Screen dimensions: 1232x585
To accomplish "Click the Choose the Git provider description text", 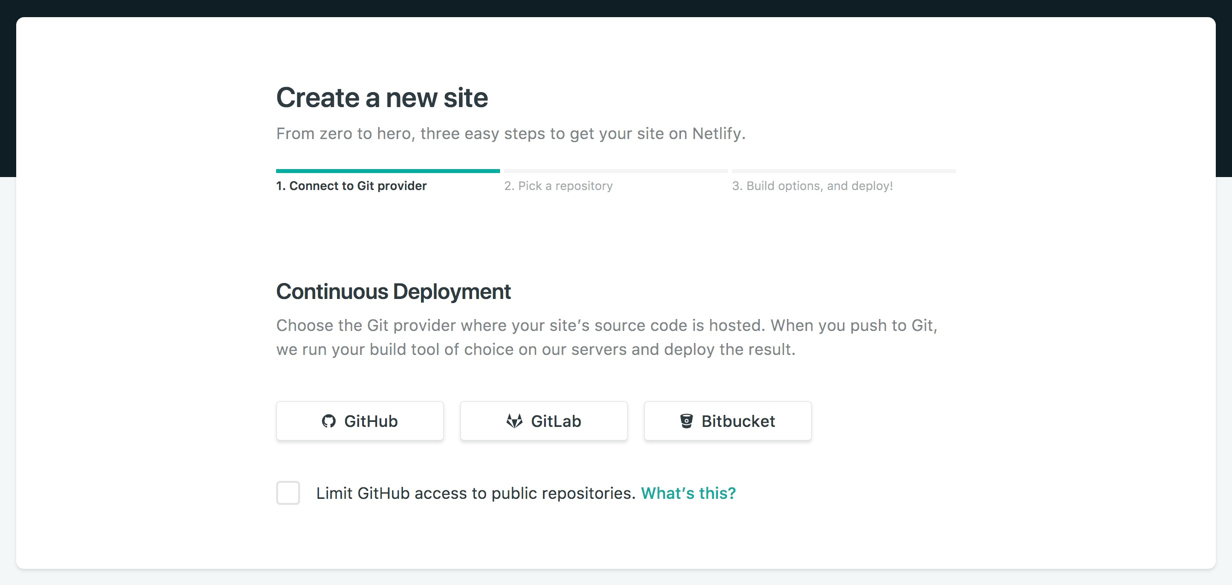I will [x=607, y=337].
